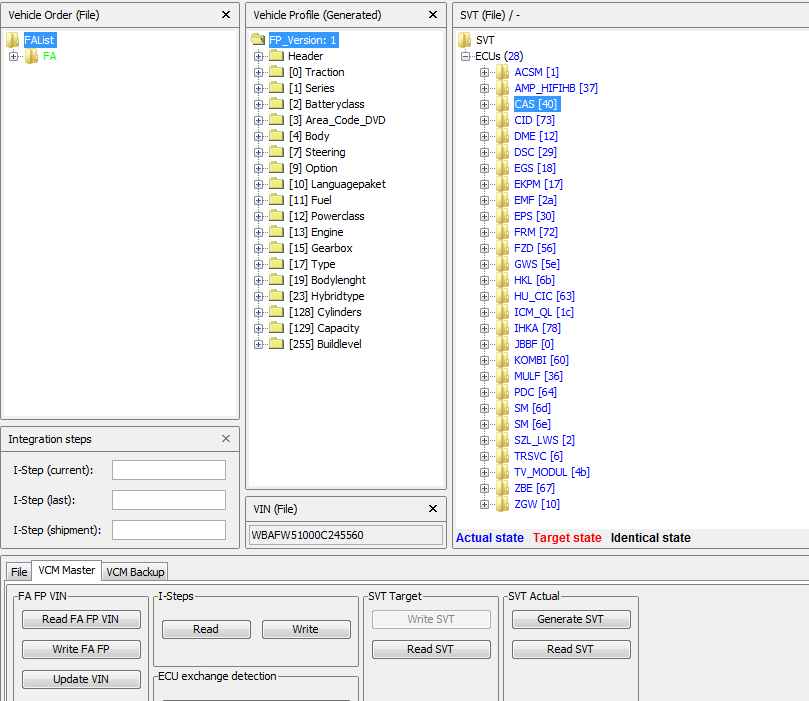Click Read SVT under SVT Actual
The width and height of the screenshot is (809, 701).
571,649
